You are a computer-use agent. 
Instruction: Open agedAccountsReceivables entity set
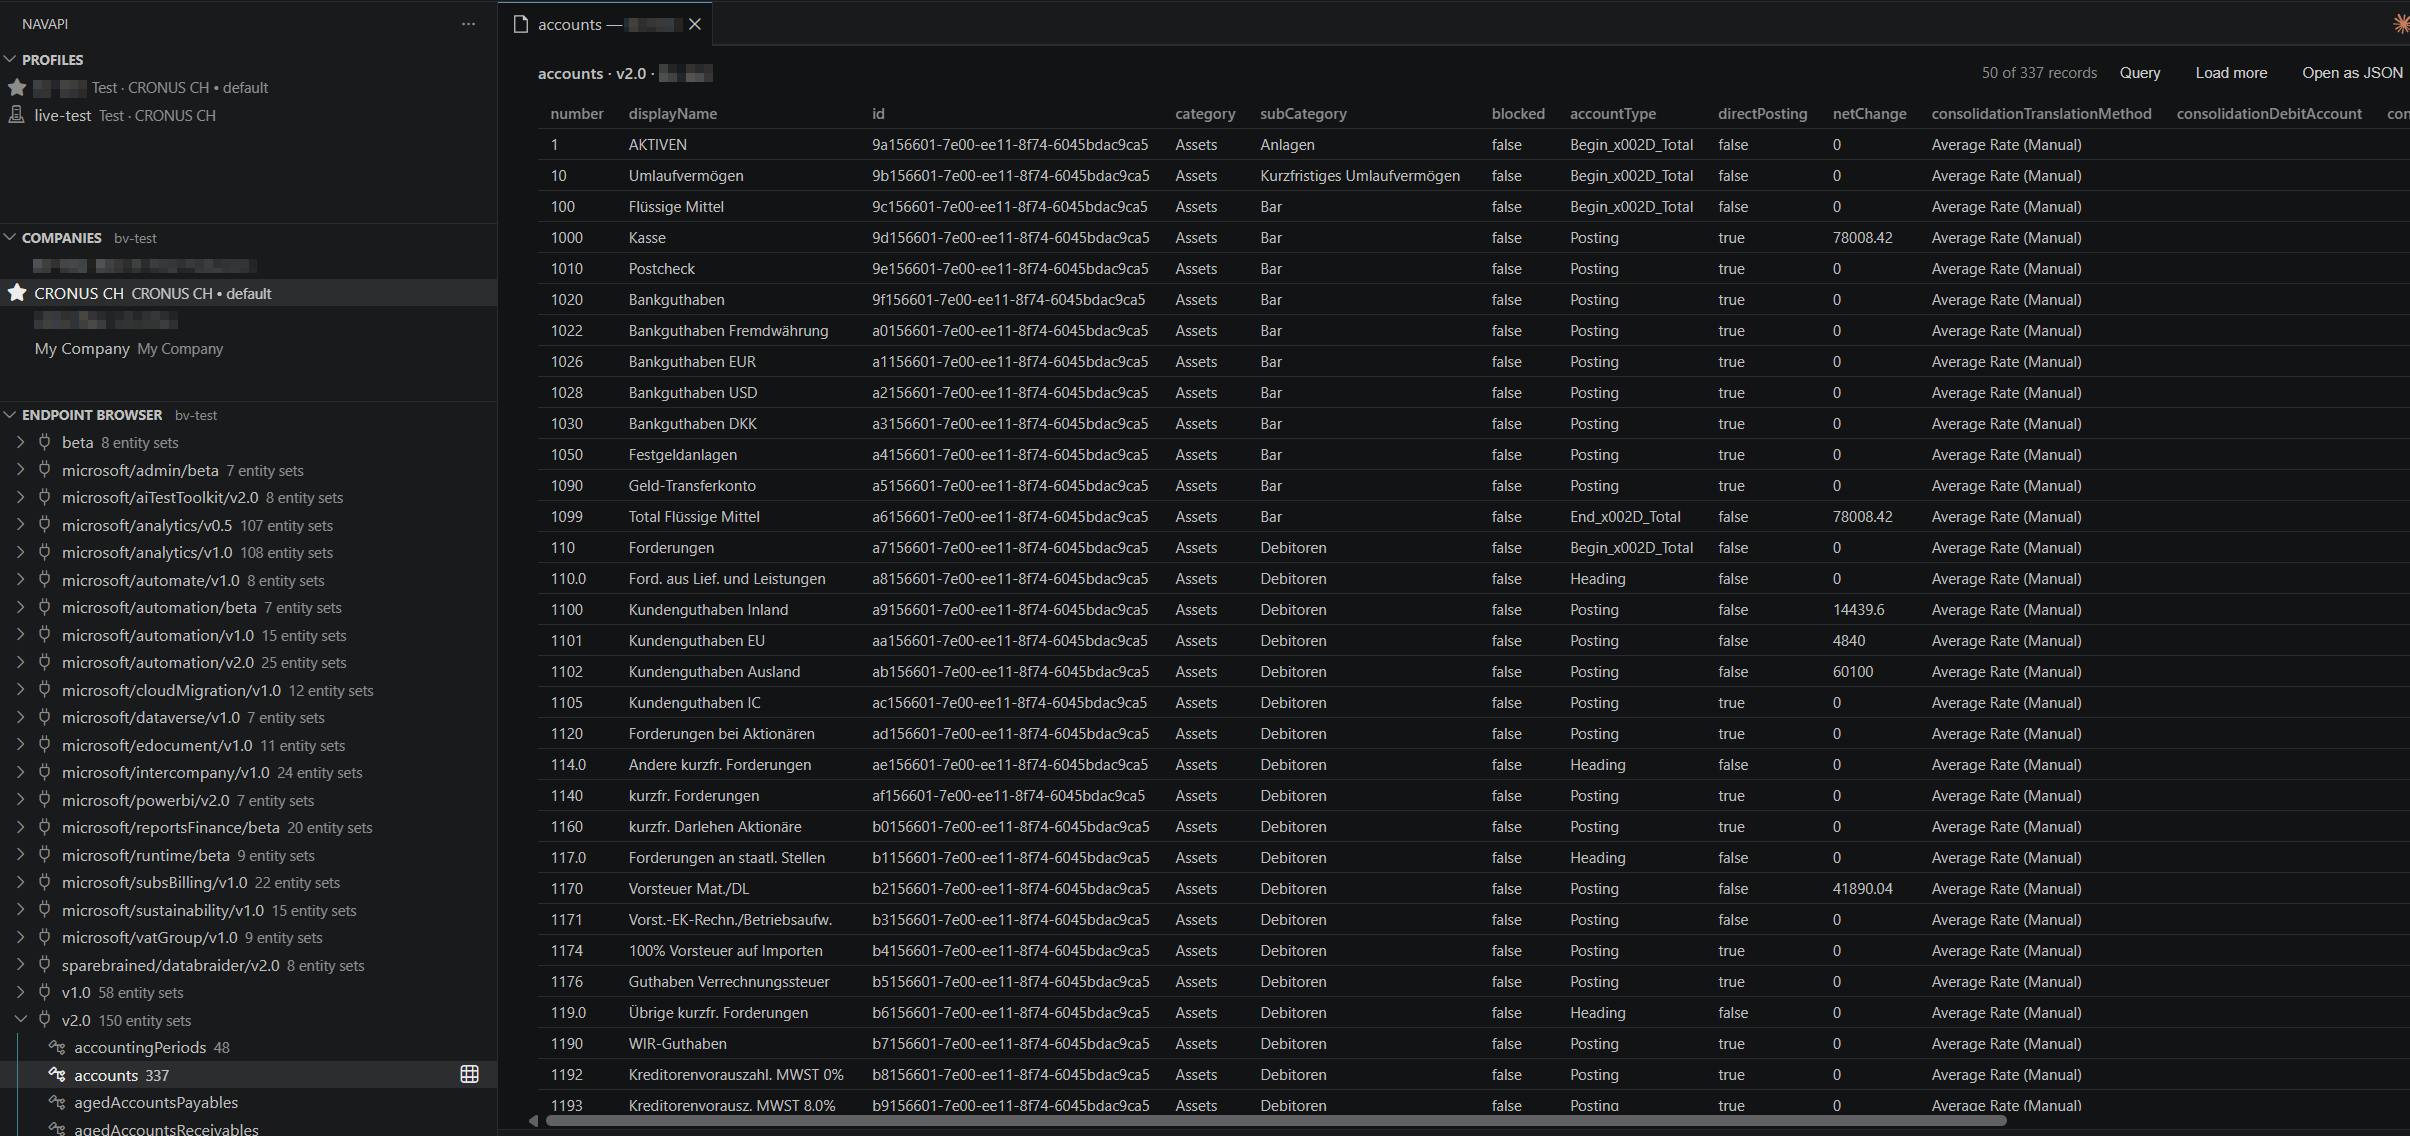[248, 1128]
